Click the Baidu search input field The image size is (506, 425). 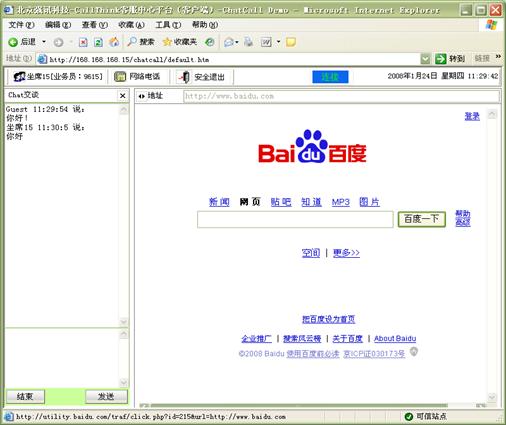click(x=295, y=219)
